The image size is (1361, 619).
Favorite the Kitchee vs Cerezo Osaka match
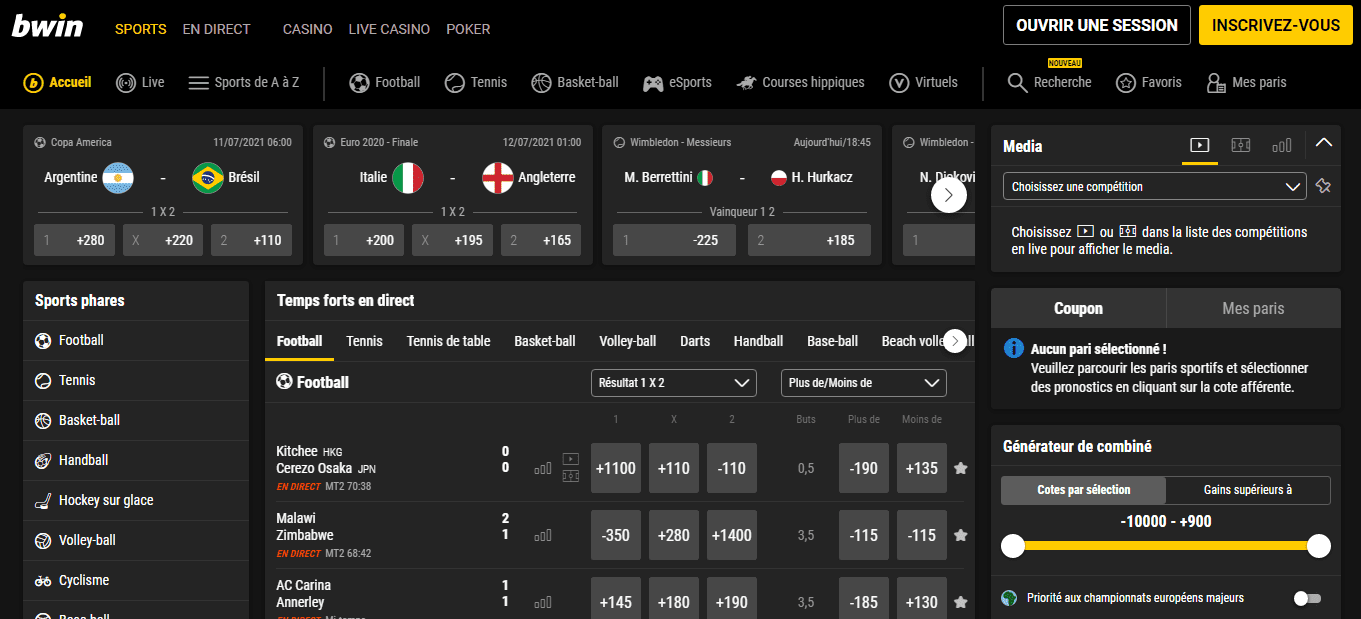point(961,468)
